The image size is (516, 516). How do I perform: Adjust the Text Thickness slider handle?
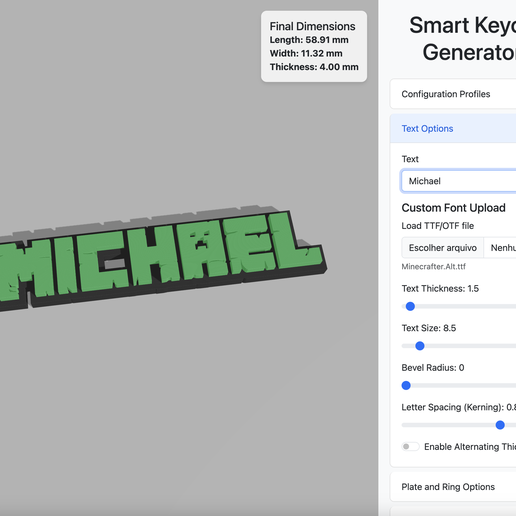410,306
